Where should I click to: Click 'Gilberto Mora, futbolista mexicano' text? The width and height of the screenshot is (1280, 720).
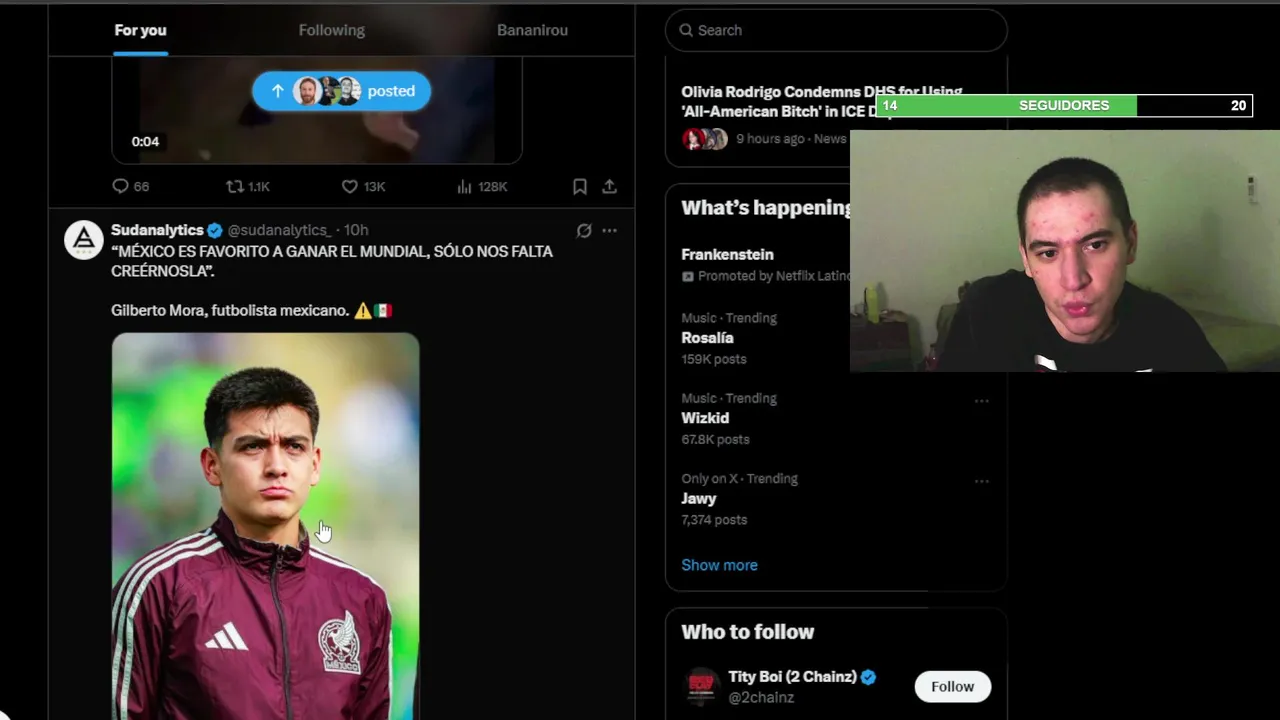pyautogui.click(x=230, y=310)
